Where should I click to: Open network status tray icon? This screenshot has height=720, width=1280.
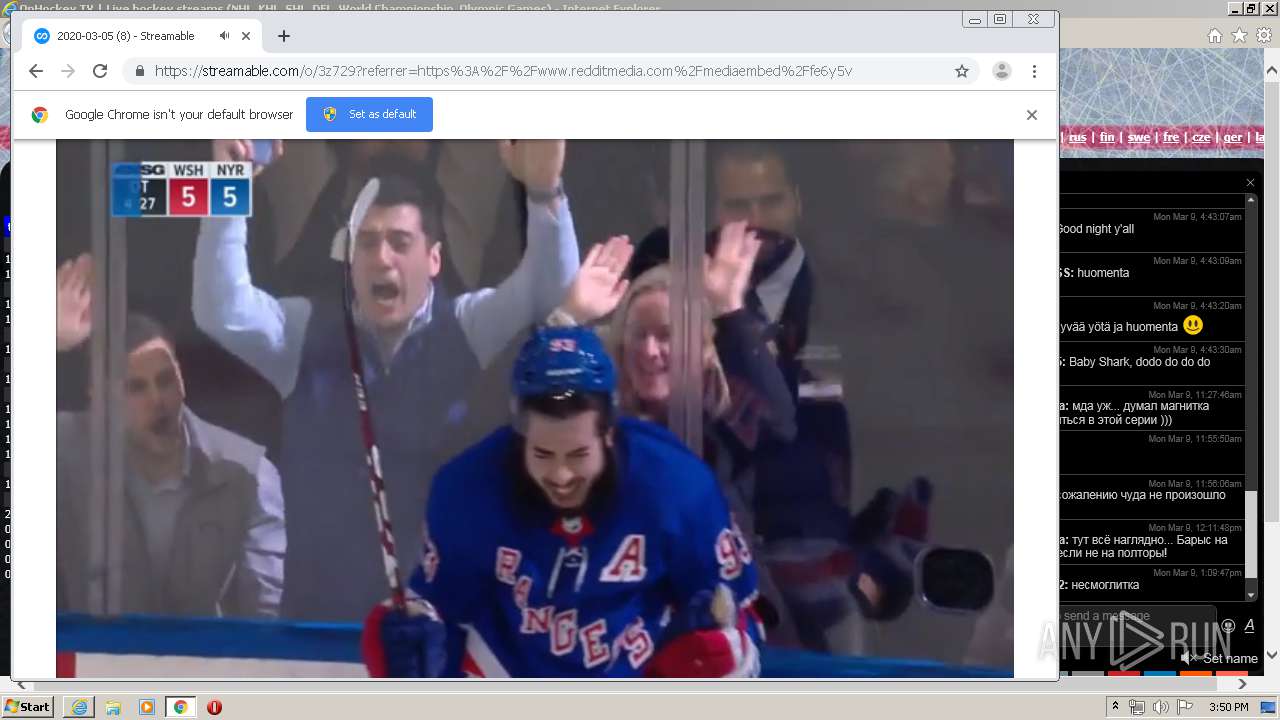click(1137, 707)
